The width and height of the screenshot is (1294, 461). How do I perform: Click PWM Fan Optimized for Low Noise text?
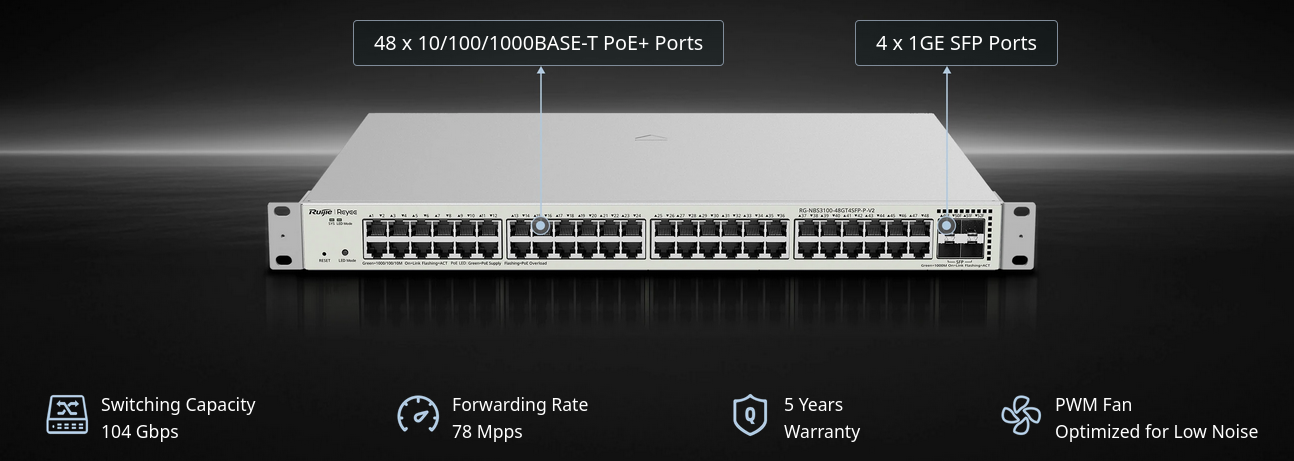coord(1156,418)
